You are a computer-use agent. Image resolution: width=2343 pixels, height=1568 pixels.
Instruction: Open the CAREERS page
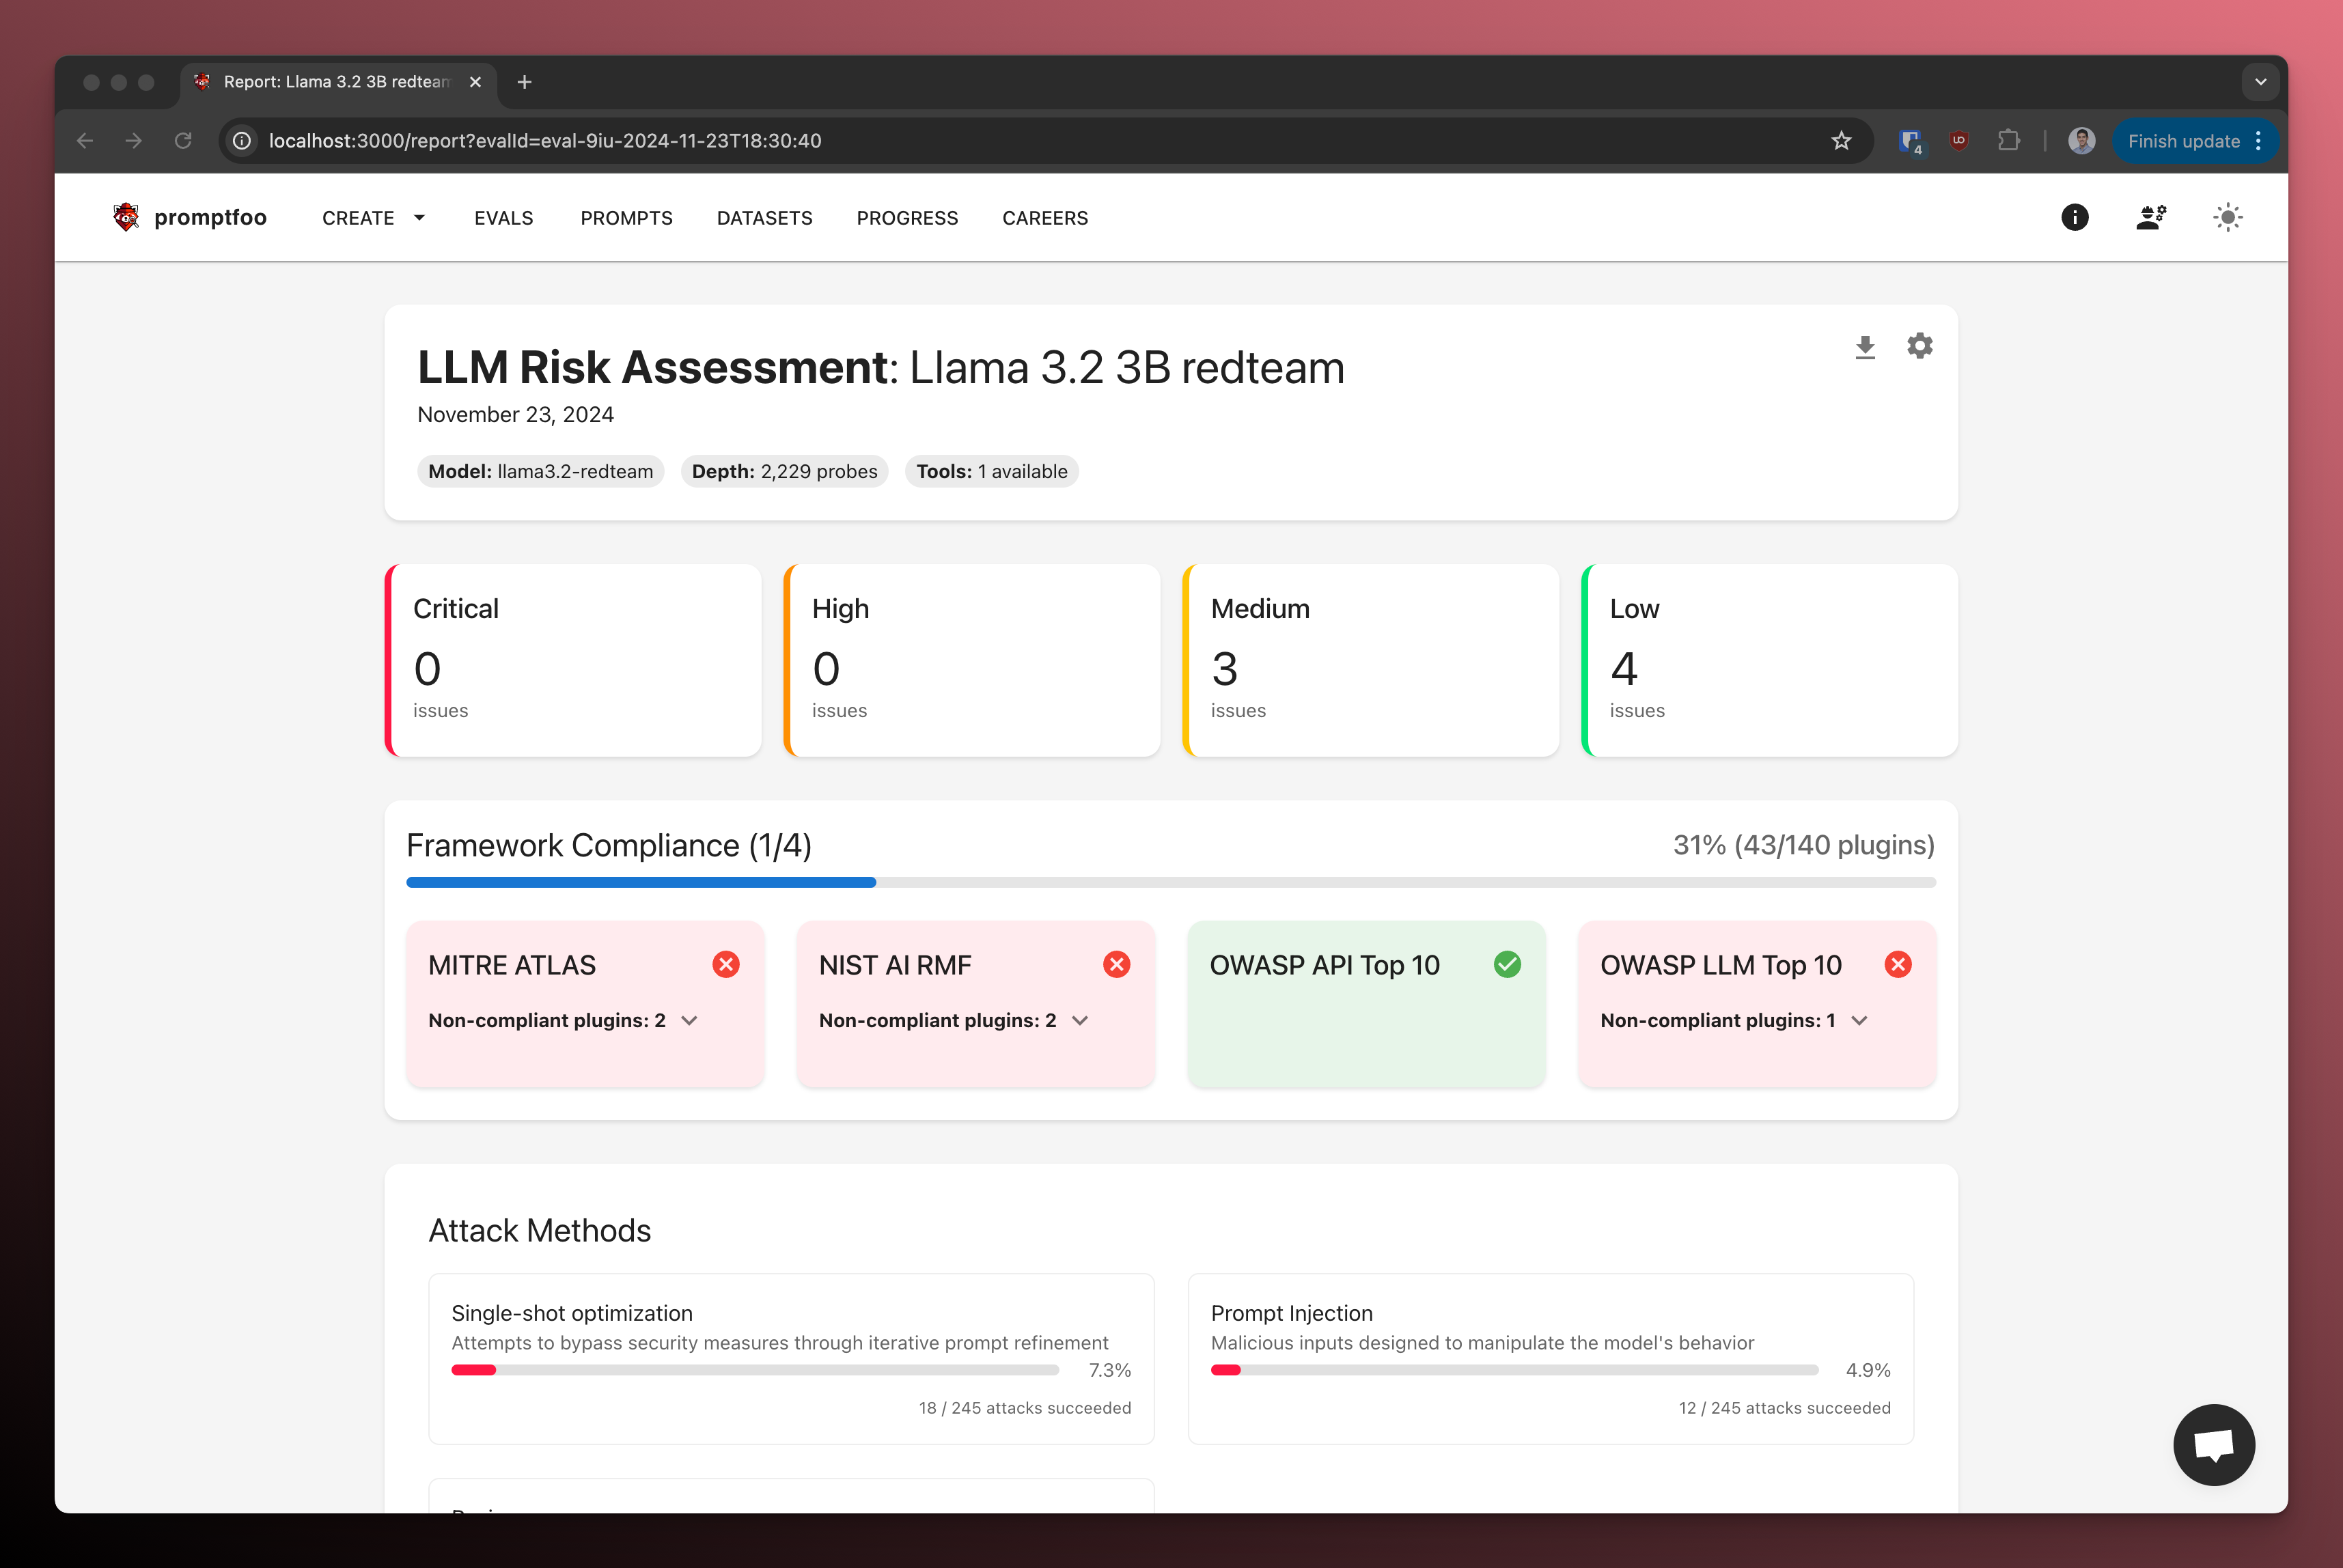[x=1044, y=217]
